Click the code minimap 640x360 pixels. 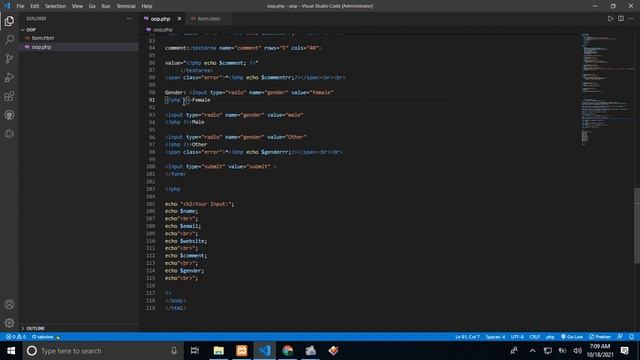(606, 89)
